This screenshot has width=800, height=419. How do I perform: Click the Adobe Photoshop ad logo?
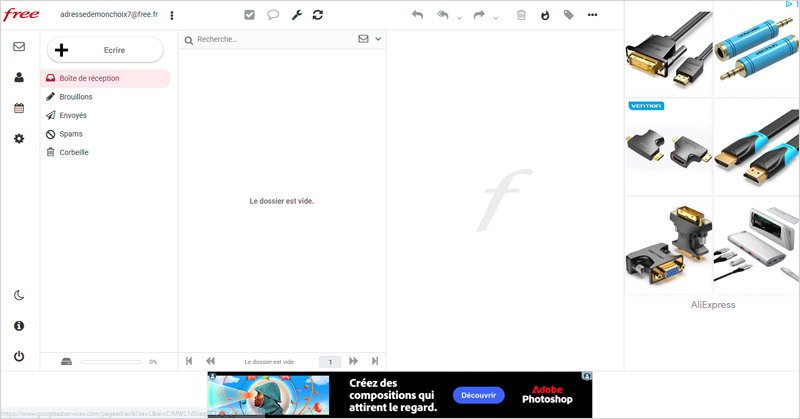[x=547, y=395]
